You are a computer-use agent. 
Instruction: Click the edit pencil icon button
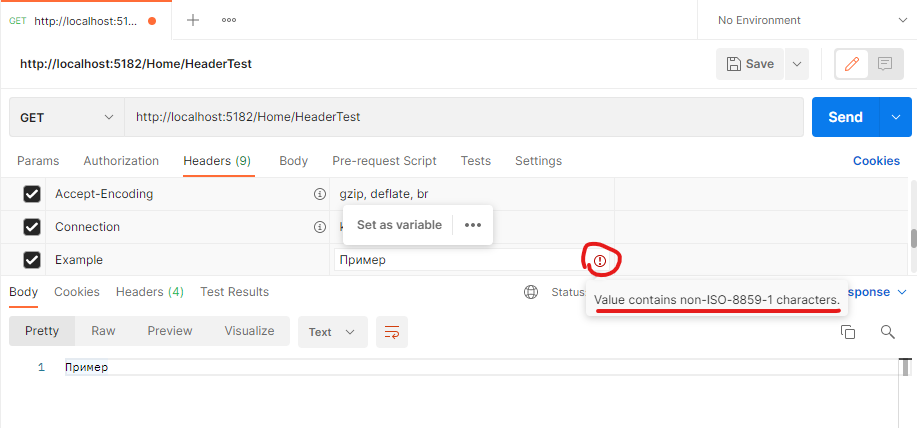[852, 64]
